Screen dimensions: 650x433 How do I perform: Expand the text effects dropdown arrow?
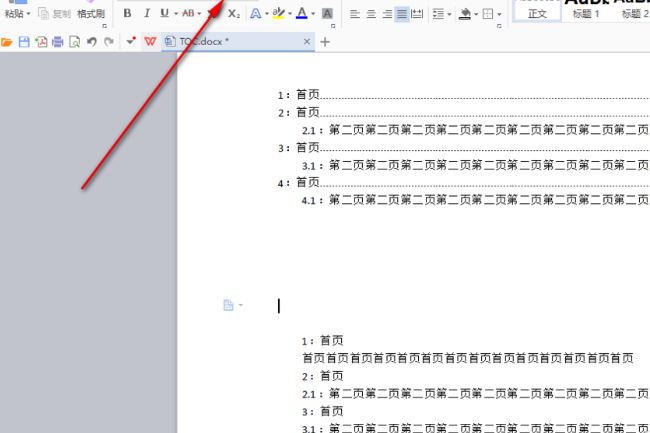(x=267, y=14)
